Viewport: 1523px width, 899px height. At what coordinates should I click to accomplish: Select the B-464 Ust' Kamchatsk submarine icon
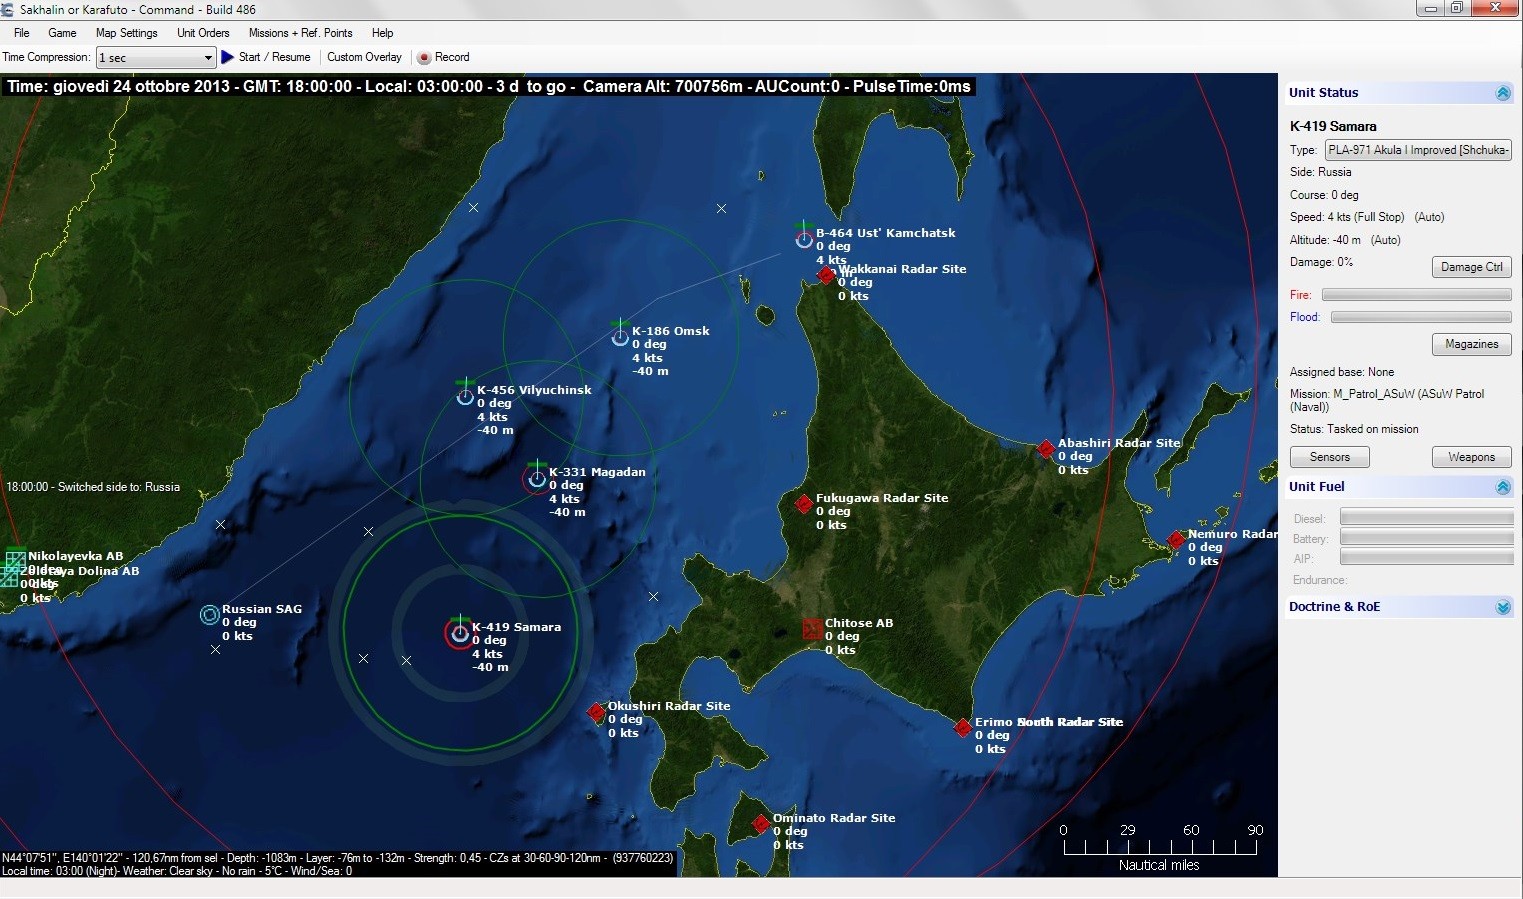click(804, 239)
